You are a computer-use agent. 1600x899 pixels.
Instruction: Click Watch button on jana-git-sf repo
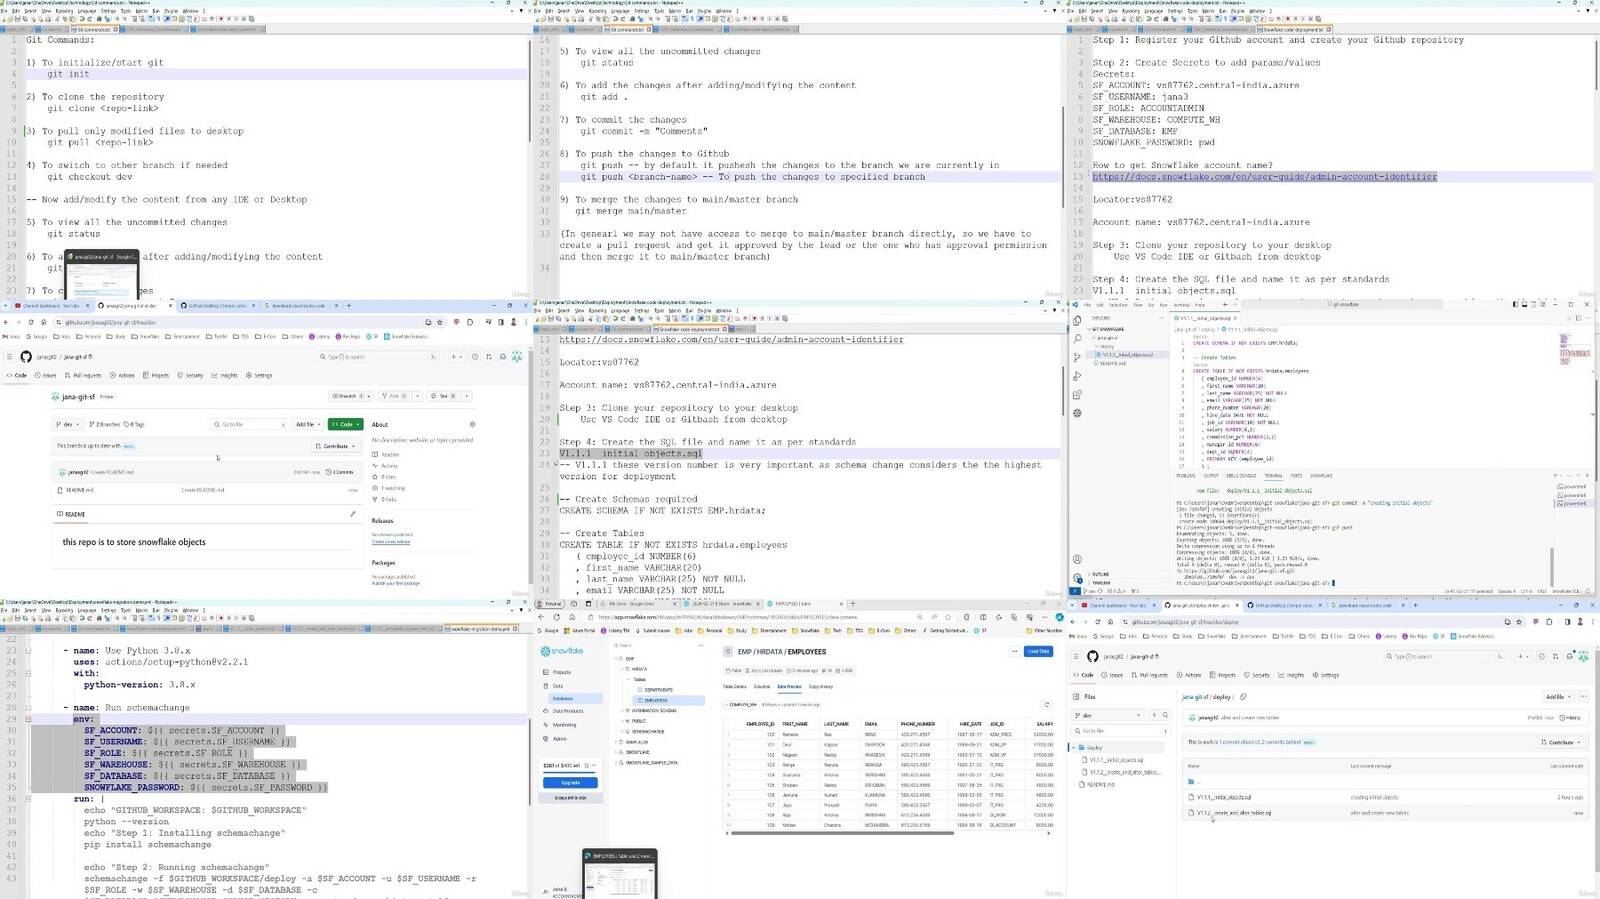tap(351, 396)
